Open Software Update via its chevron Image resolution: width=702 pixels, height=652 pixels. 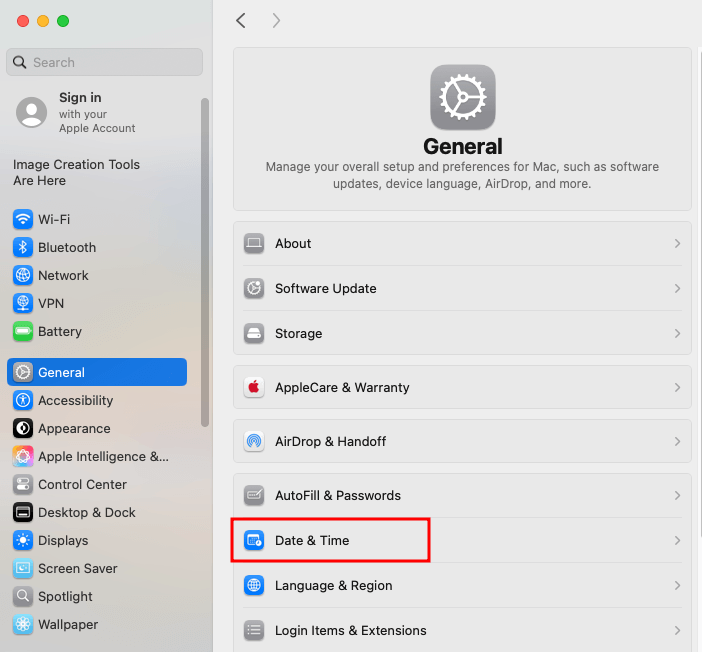(677, 288)
